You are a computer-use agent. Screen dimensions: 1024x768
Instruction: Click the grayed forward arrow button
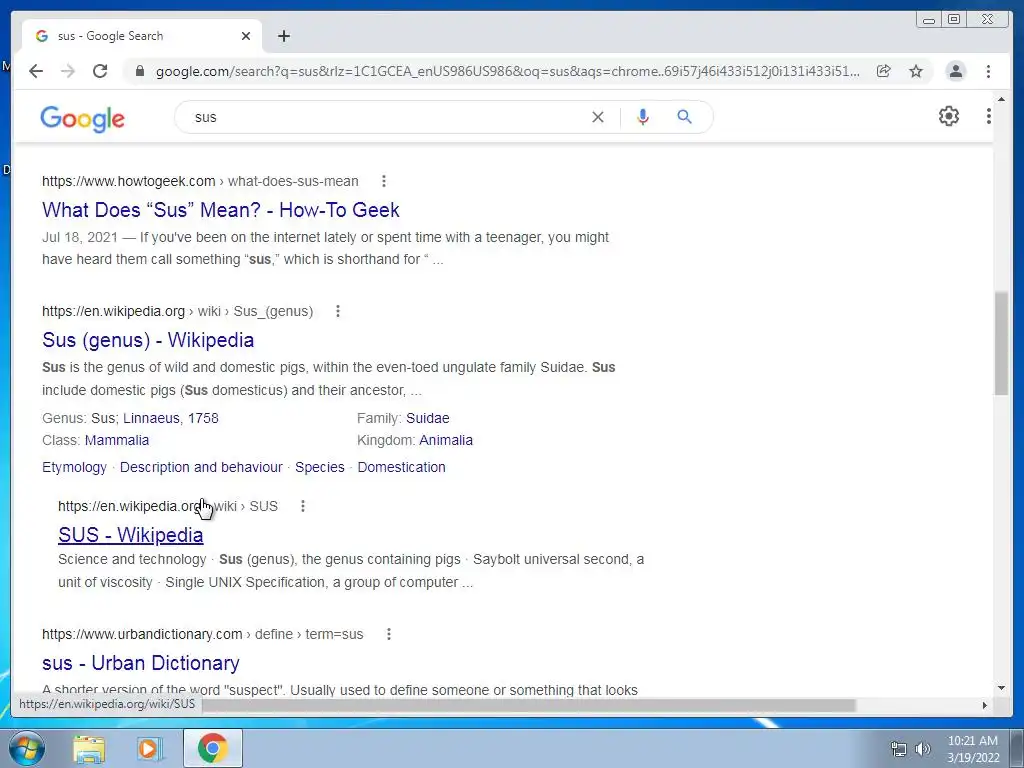[x=68, y=71]
